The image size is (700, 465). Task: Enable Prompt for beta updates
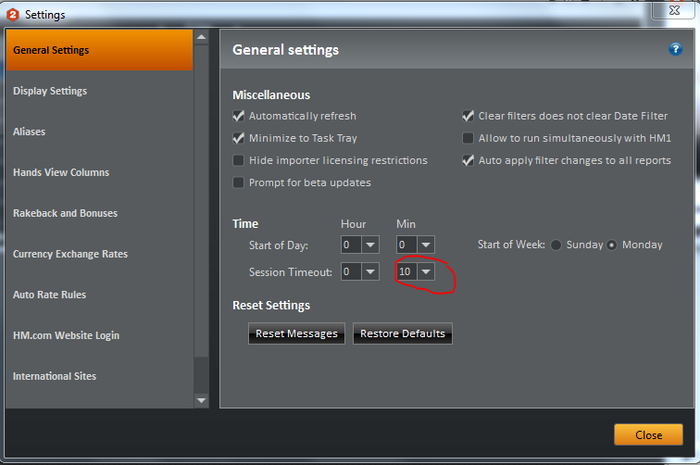(238, 183)
